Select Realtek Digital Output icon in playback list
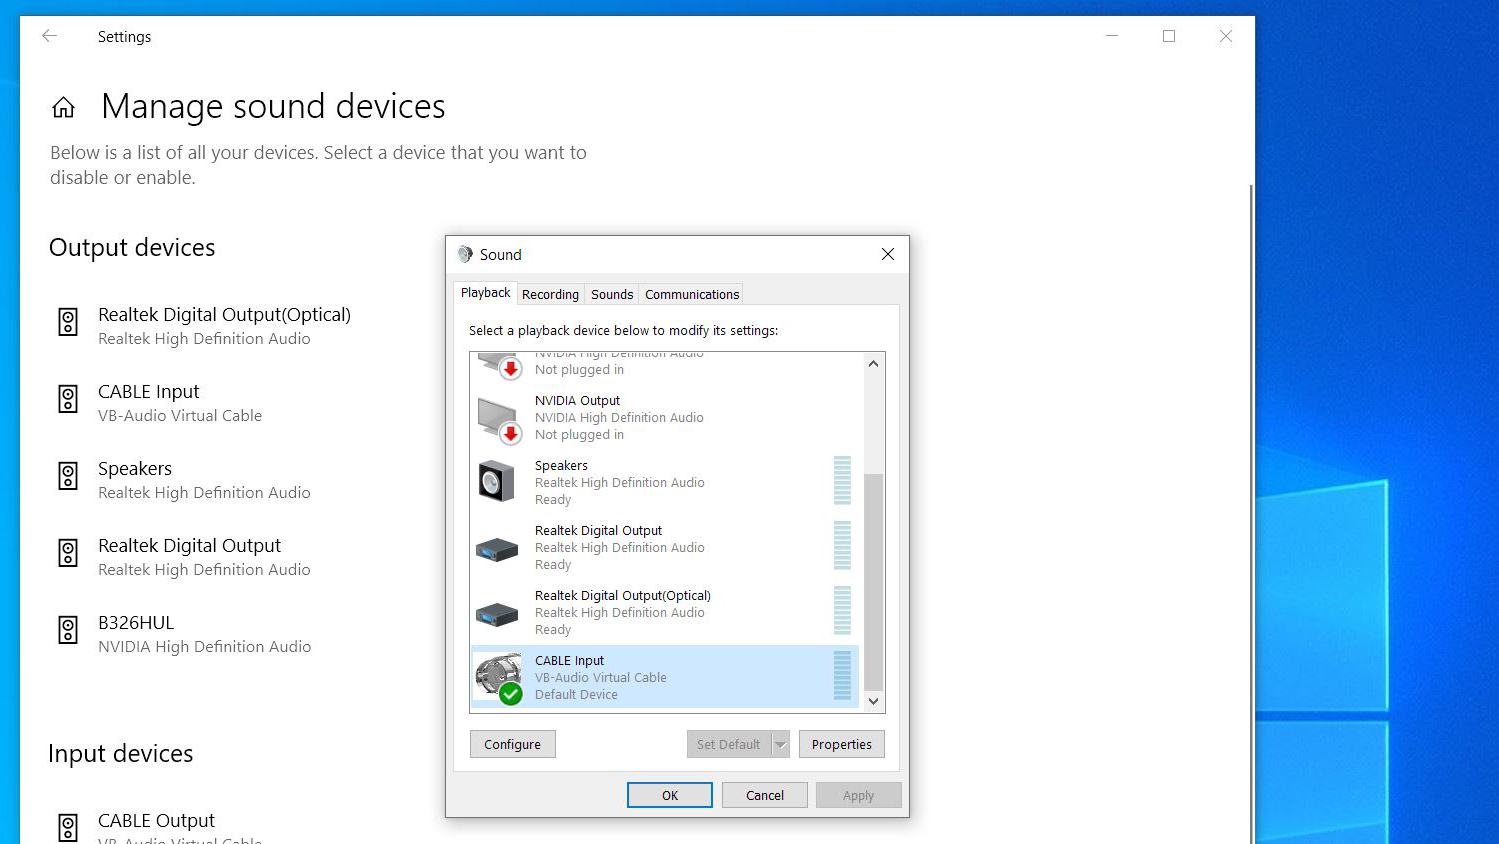 (x=497, y=549)
